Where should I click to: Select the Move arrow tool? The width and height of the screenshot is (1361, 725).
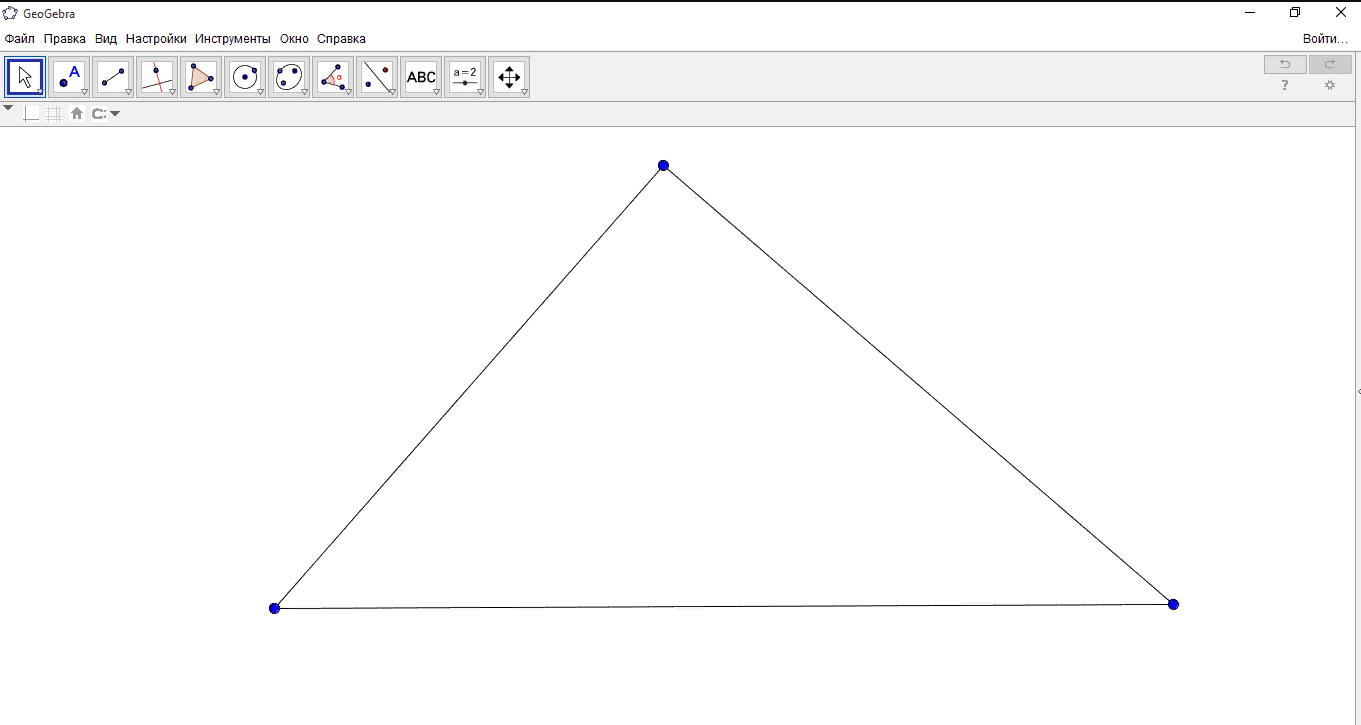point(25,77)
